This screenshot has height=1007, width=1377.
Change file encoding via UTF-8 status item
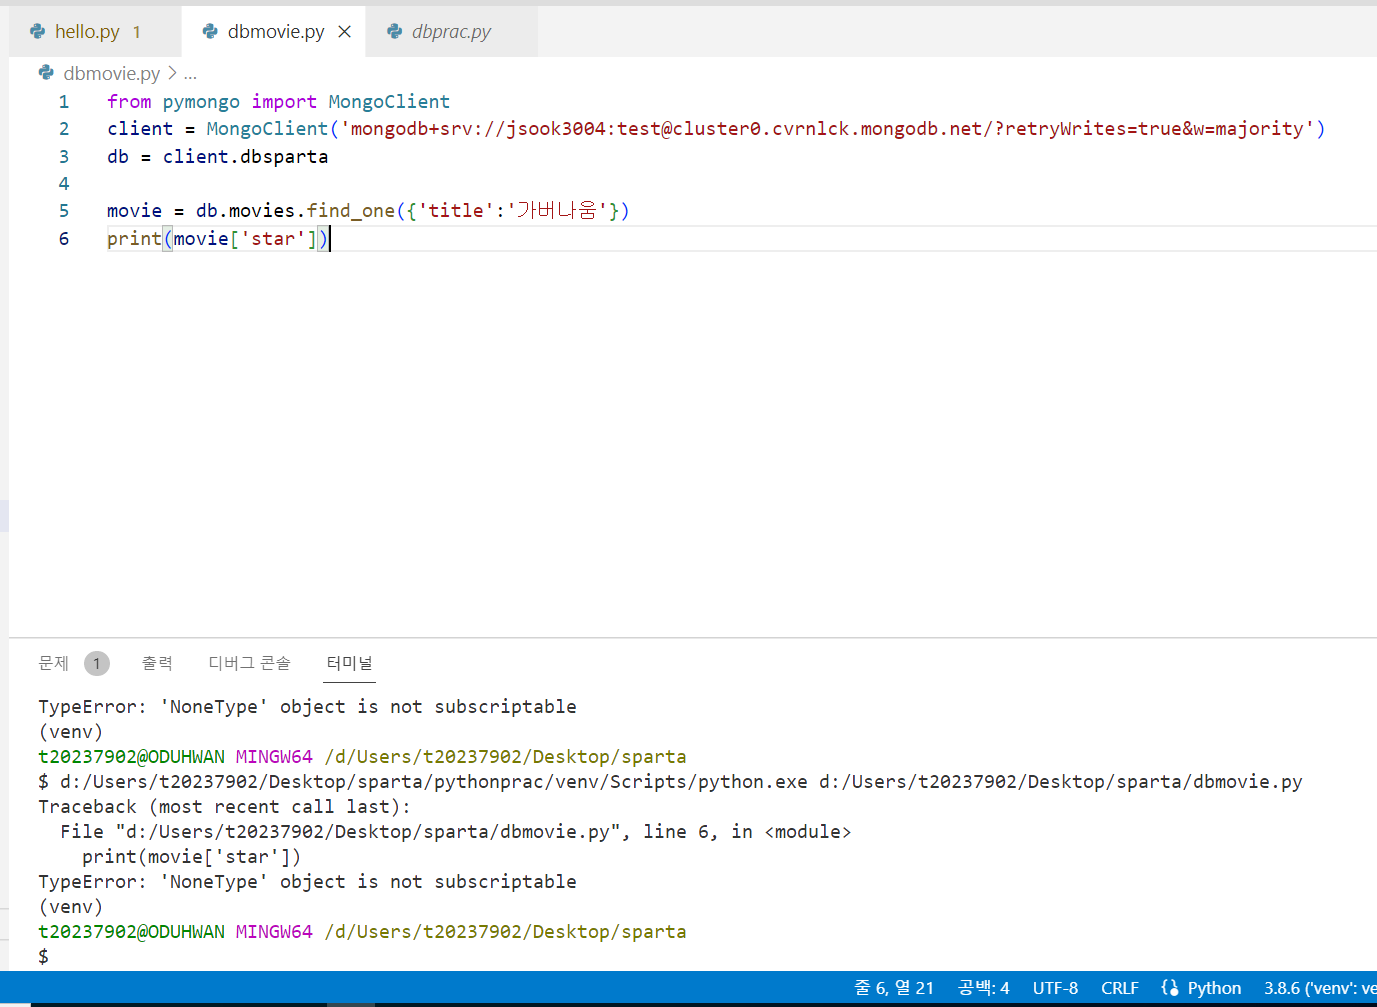1055,988
